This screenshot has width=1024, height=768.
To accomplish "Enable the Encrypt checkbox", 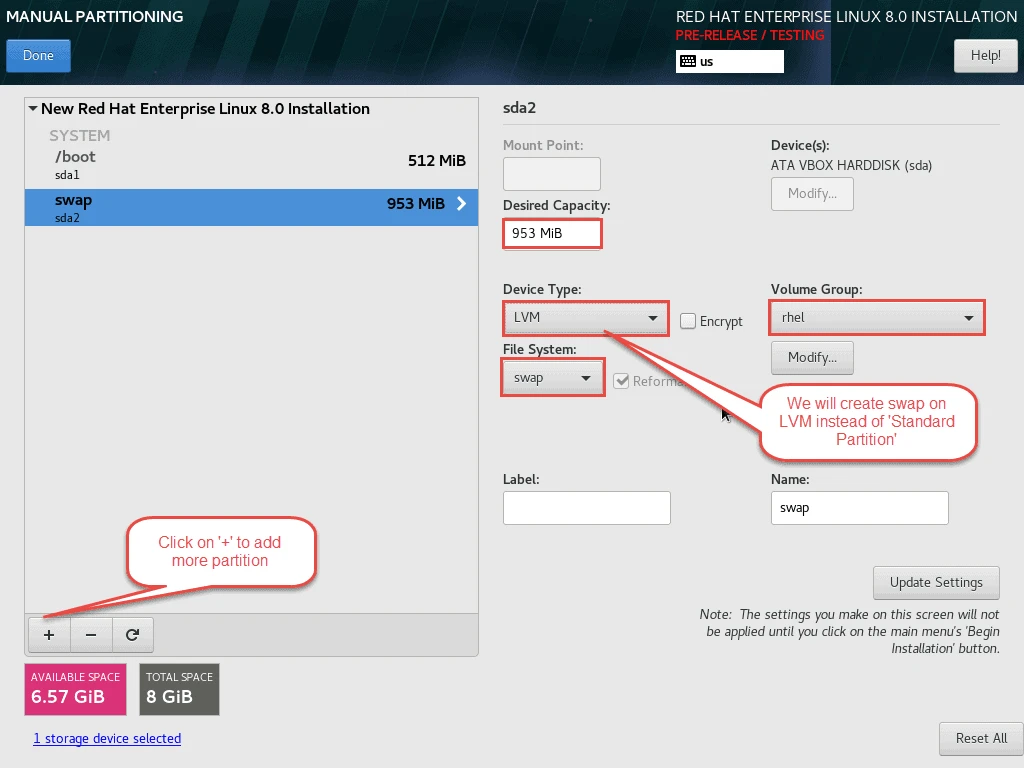I will pyautogui.click(x=688, y=321).
